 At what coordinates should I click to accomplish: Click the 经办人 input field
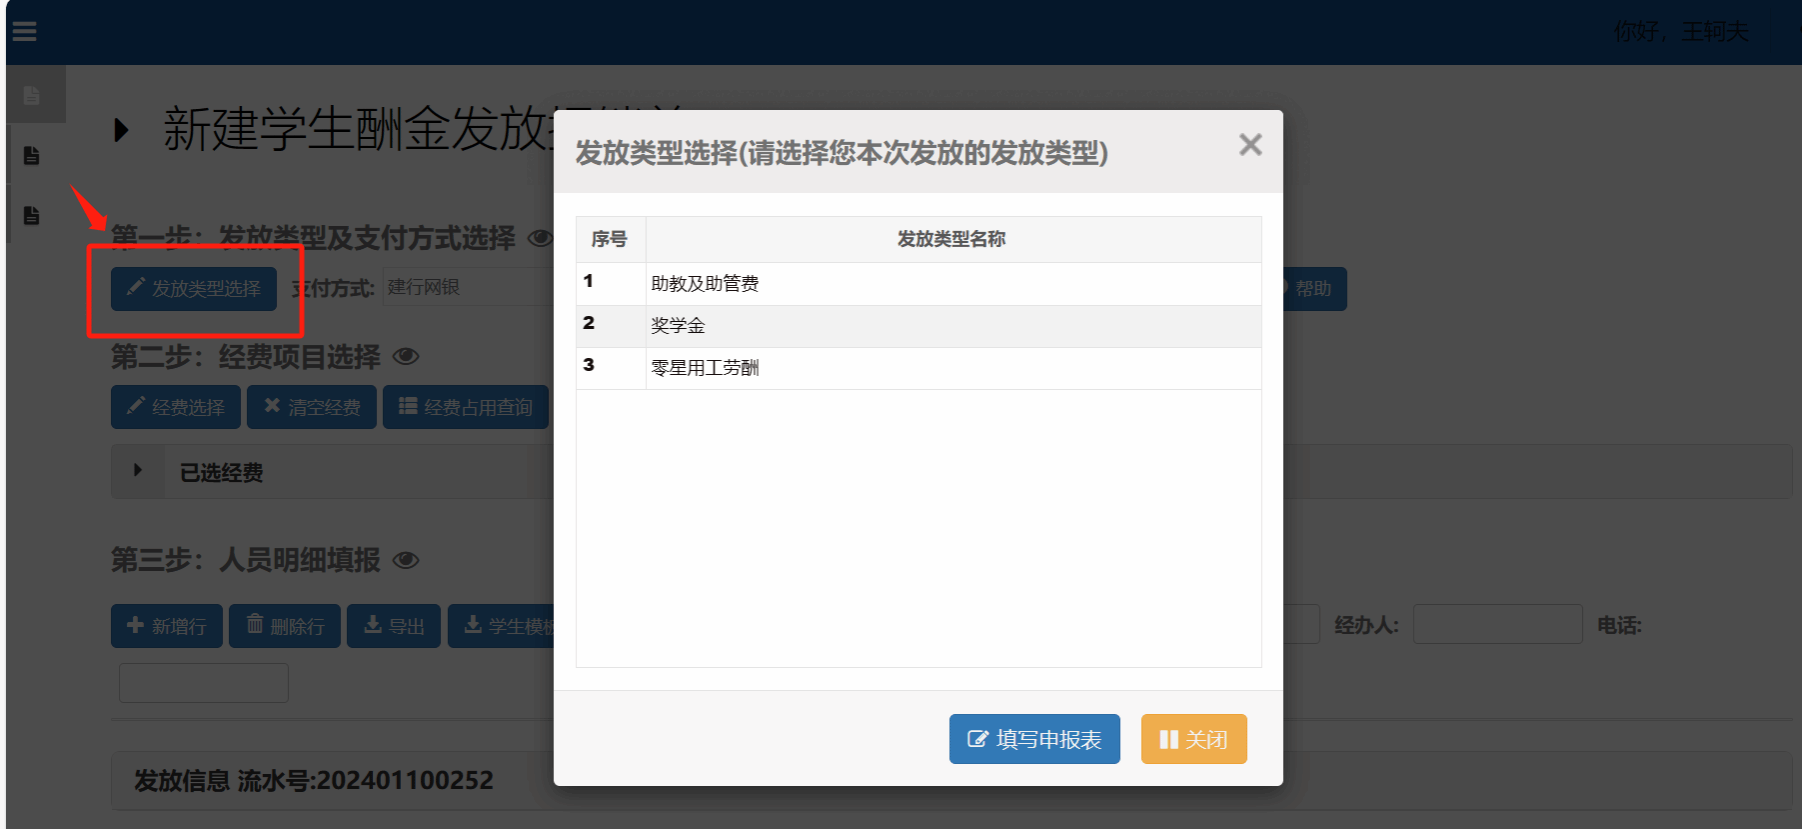1497,625
